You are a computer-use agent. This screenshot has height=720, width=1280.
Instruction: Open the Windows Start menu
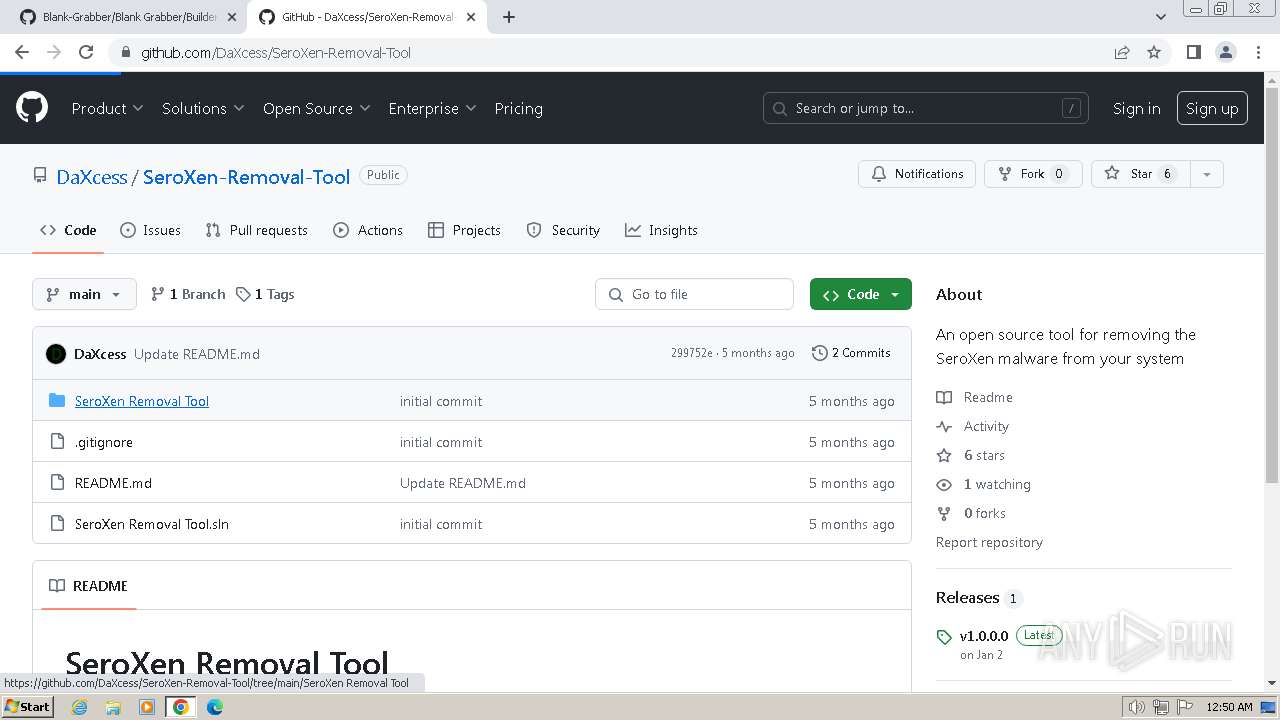point(27,707)
